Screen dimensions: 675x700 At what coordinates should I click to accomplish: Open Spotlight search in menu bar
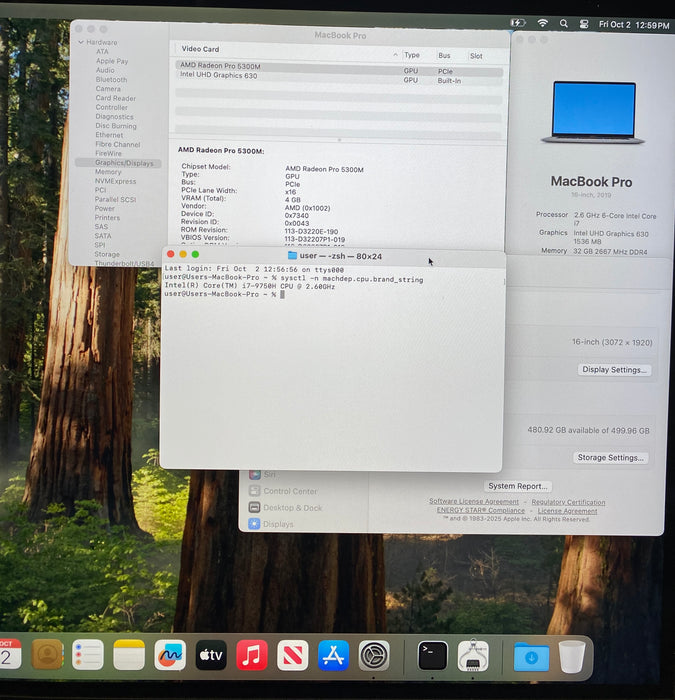pos(564,24)
